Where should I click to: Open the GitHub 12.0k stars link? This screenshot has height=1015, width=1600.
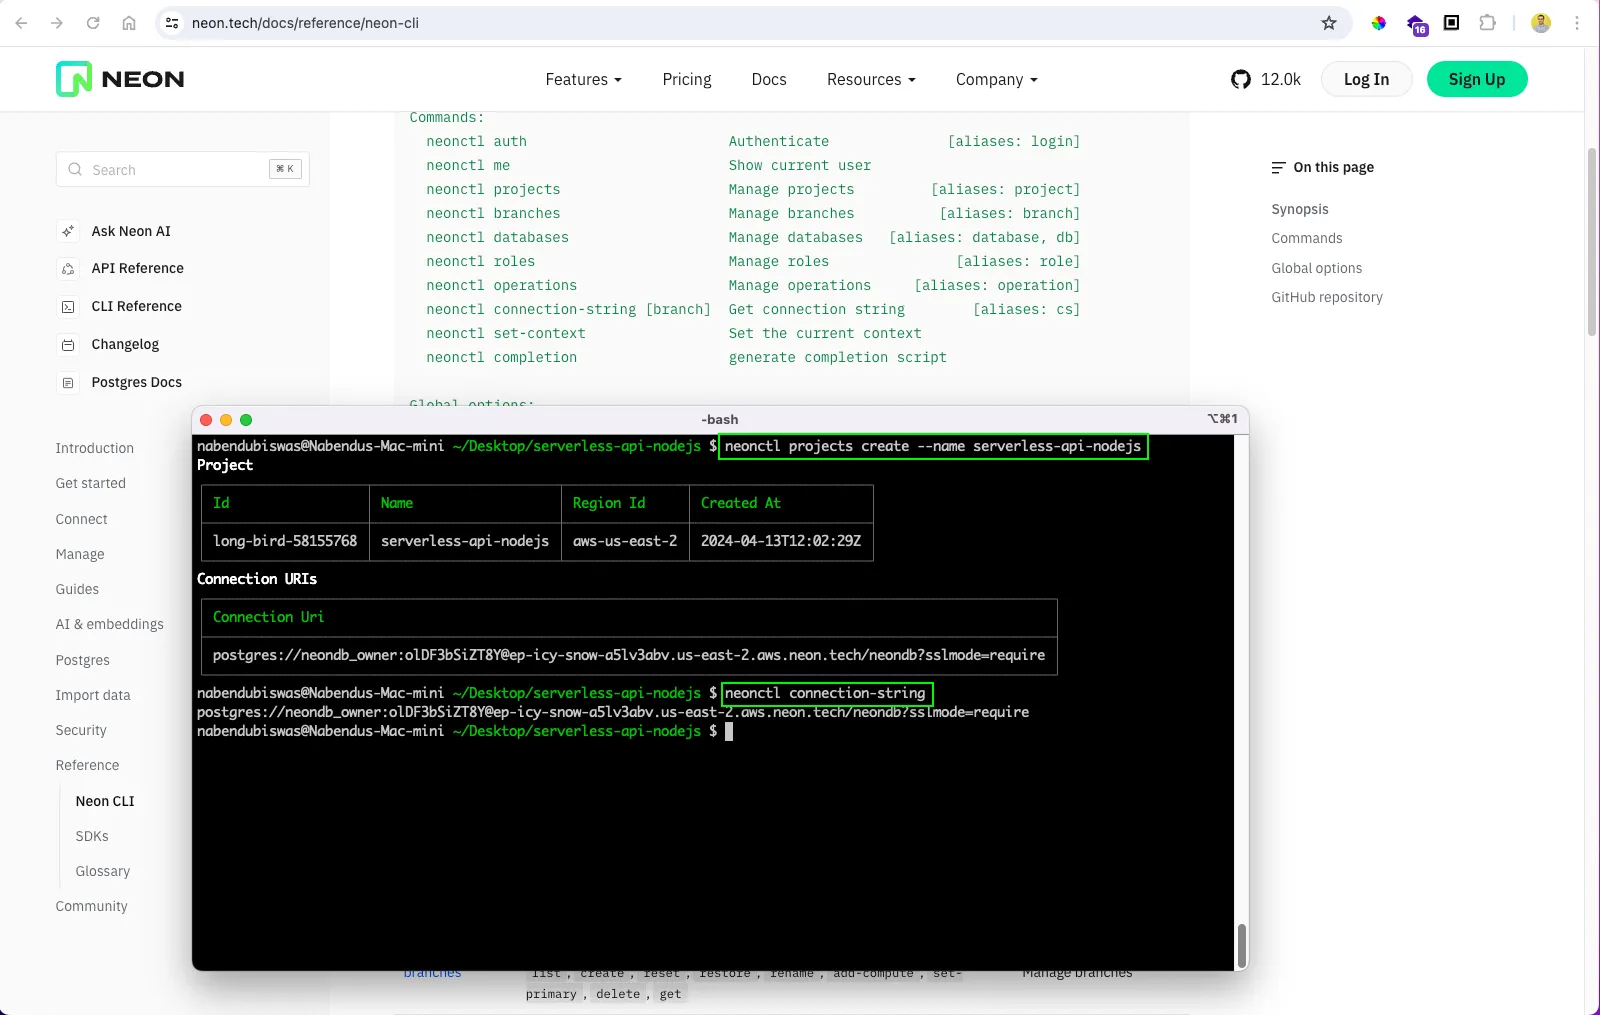pos(1266,79)
